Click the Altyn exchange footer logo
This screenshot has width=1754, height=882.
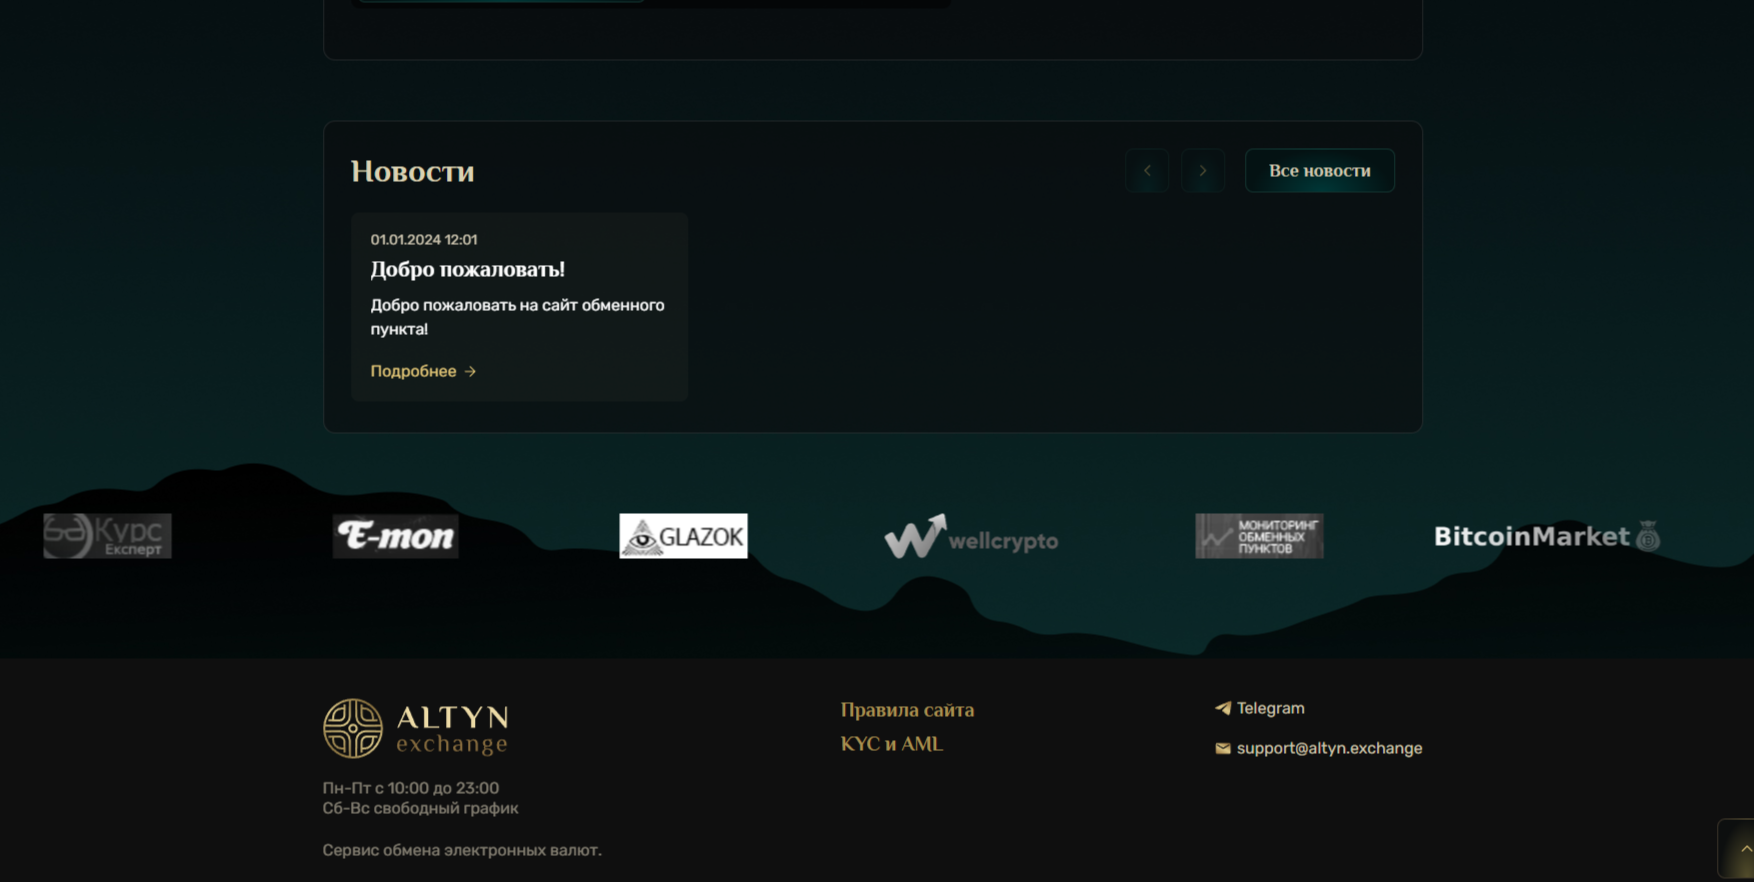point(416,728)
